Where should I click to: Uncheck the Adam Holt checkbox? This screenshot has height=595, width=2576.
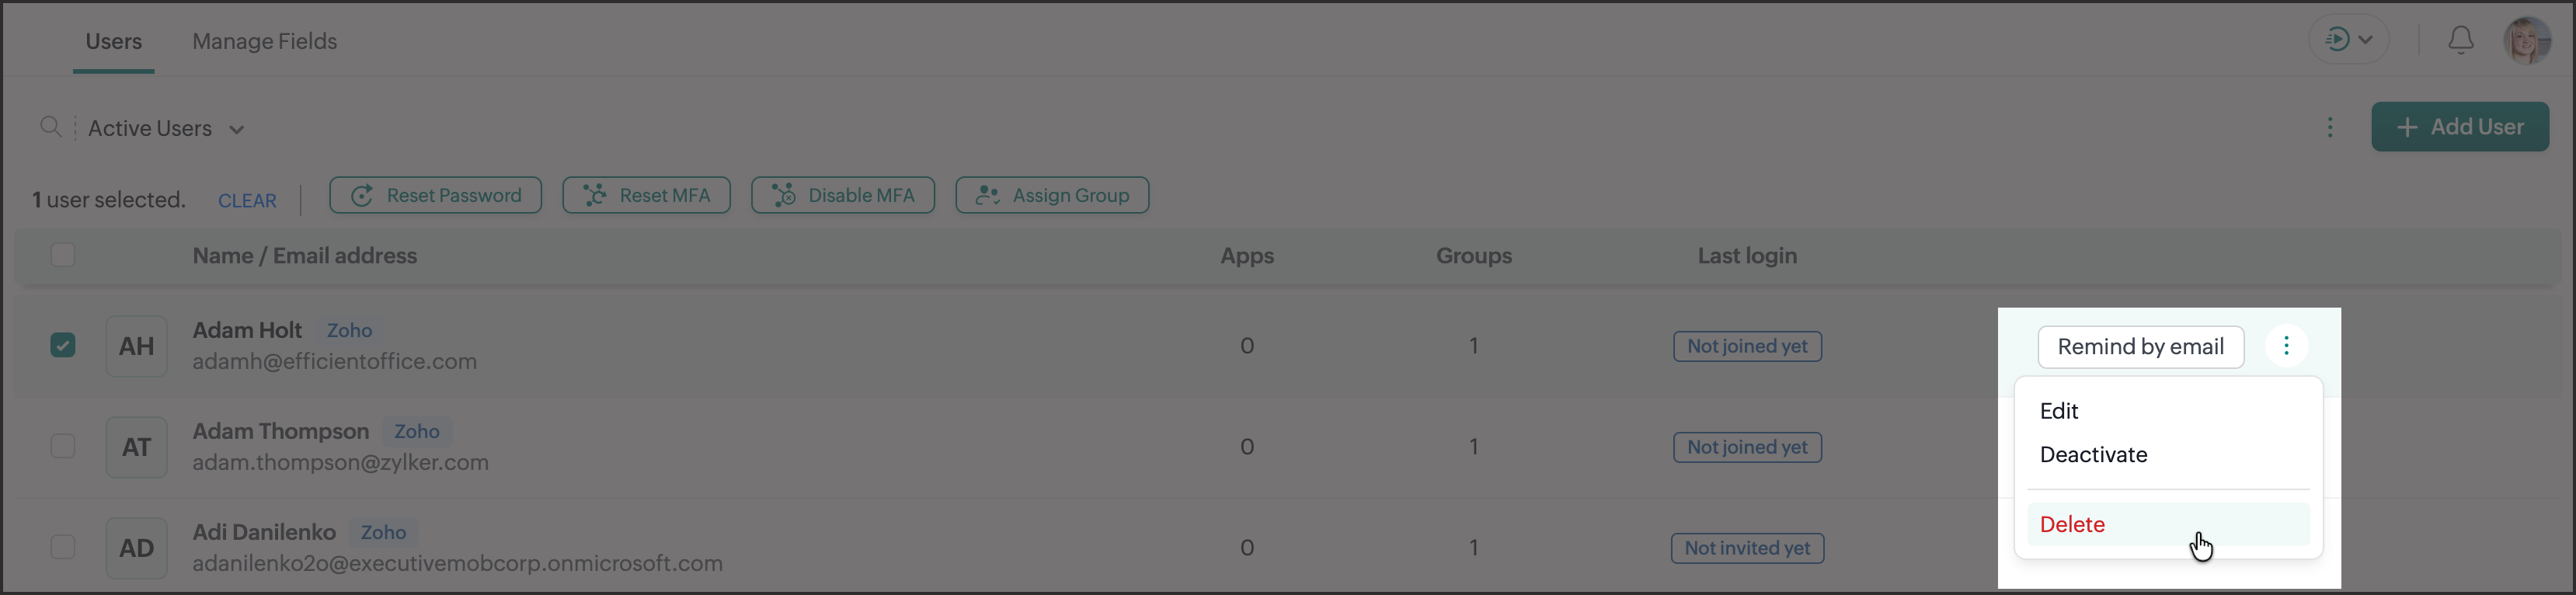click(x=63, y=345)
